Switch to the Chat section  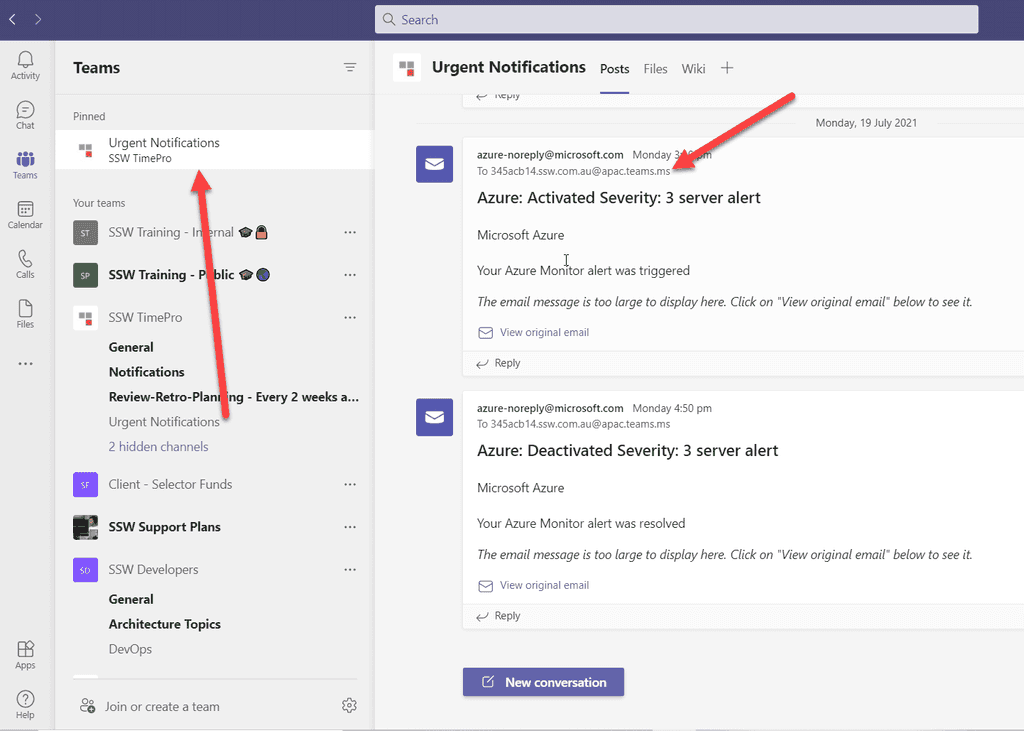(24, 114)
